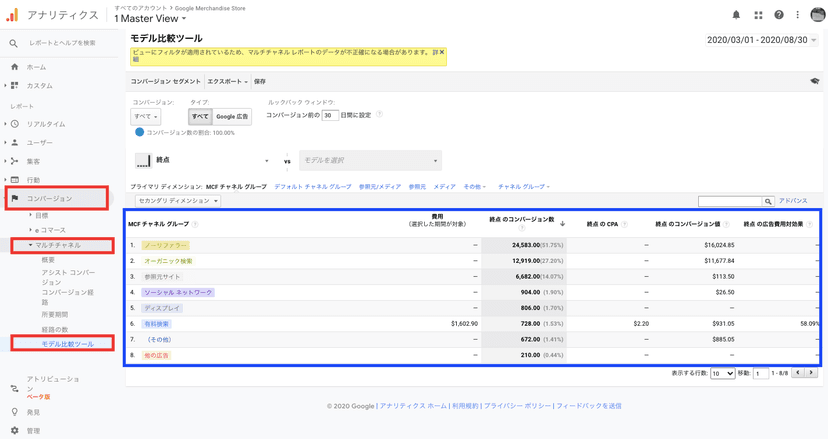The width and height of the screenshot is (828, 439).
Task: Open the チャネル グループ dropdown
Action: (524, 186)
